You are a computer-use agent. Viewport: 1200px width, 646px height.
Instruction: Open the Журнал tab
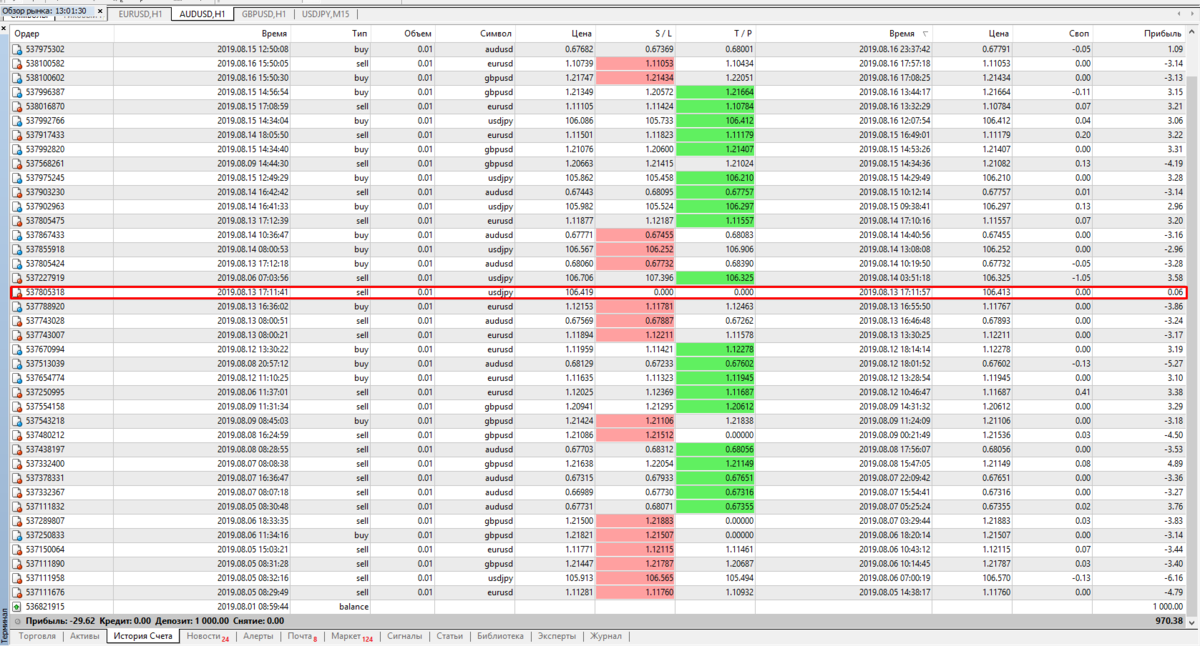click(606, 636)
